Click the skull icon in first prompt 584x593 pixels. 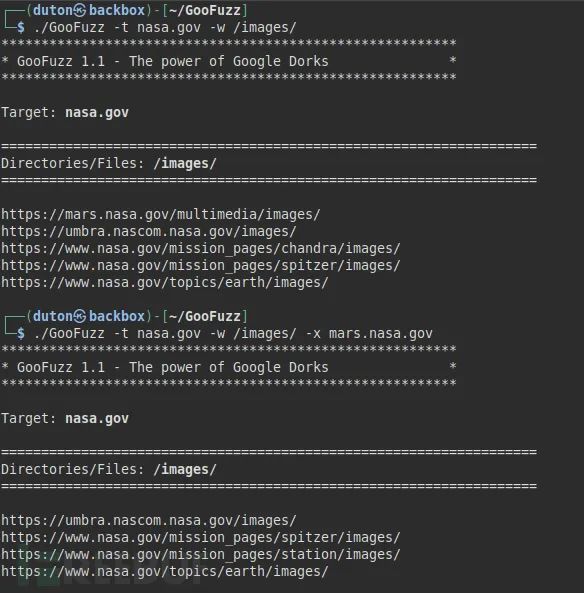[80, 11]
